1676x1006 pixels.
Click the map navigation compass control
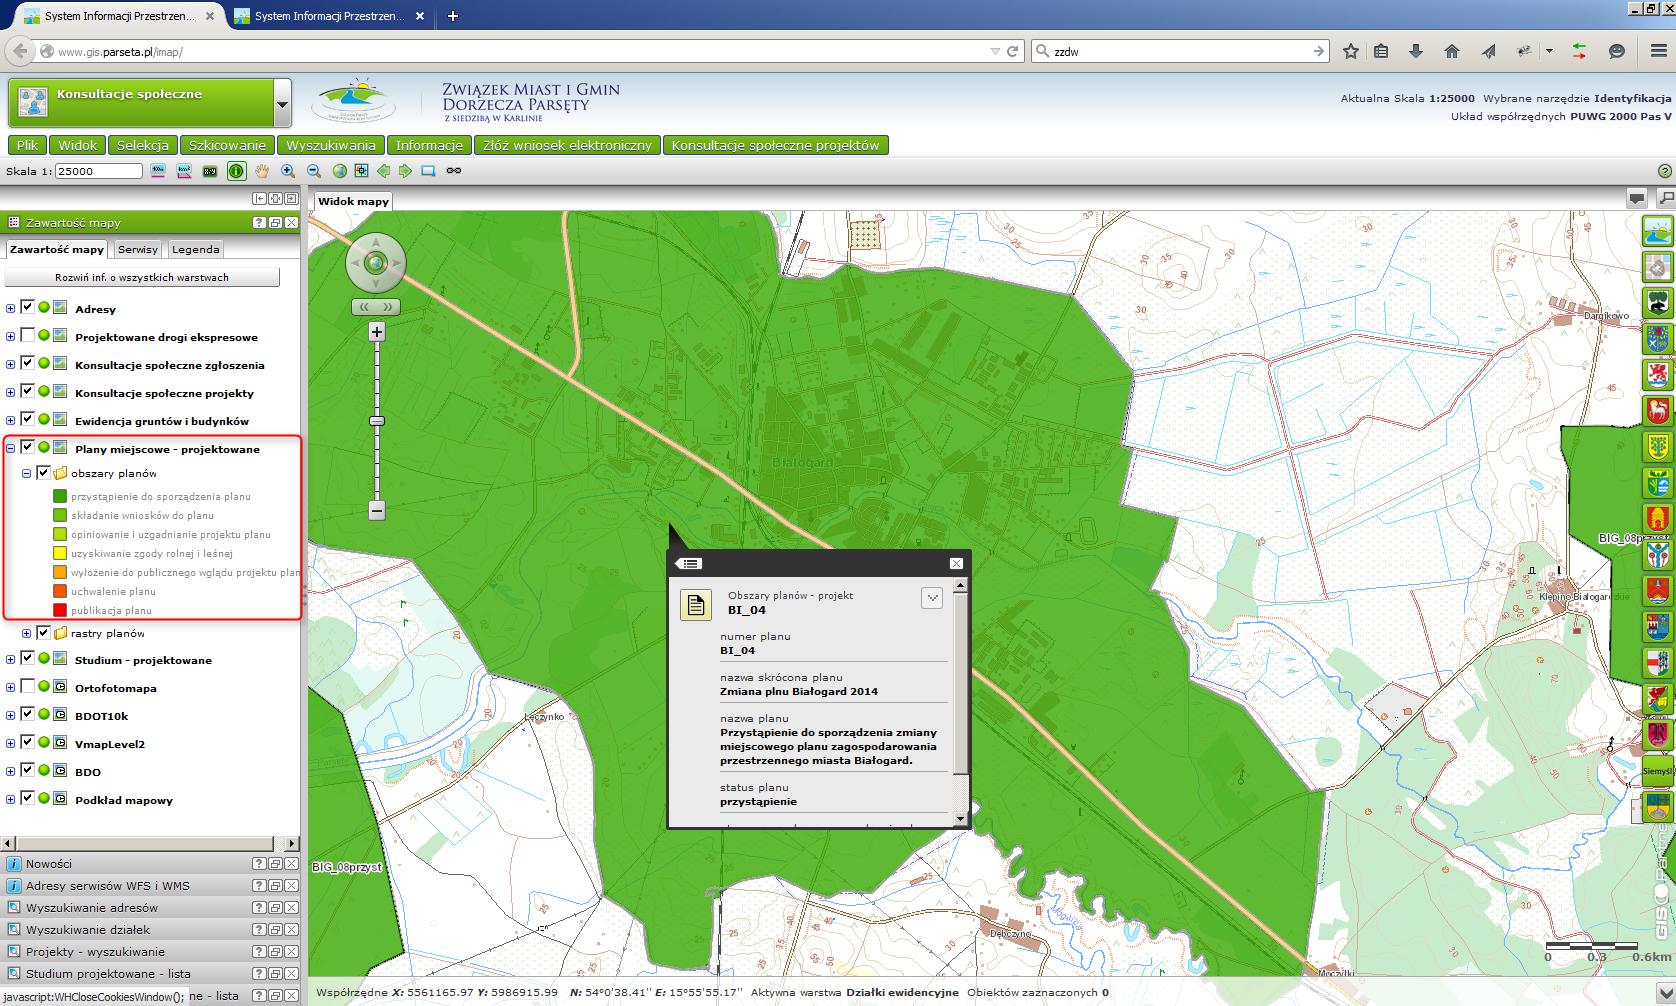click(376, 263)
